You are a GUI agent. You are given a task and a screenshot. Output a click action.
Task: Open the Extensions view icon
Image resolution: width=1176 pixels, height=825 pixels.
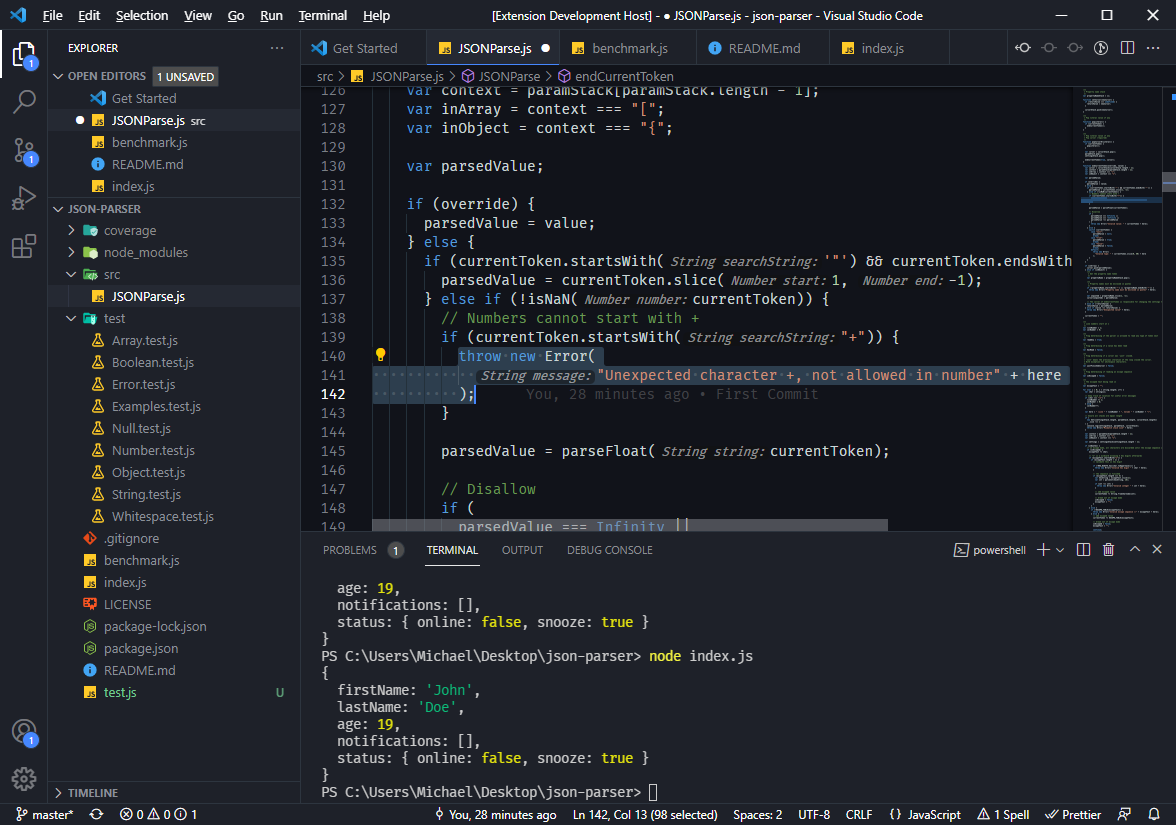[x=24, y=245]
